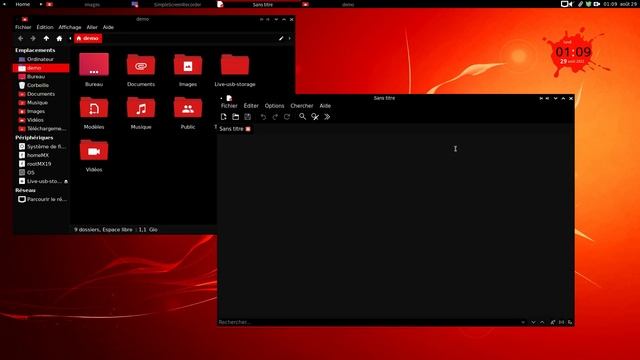Select Téléchargeme... in the sidebar
The height and width of the screenshot is (360, 640).
(x=41, y=129)
